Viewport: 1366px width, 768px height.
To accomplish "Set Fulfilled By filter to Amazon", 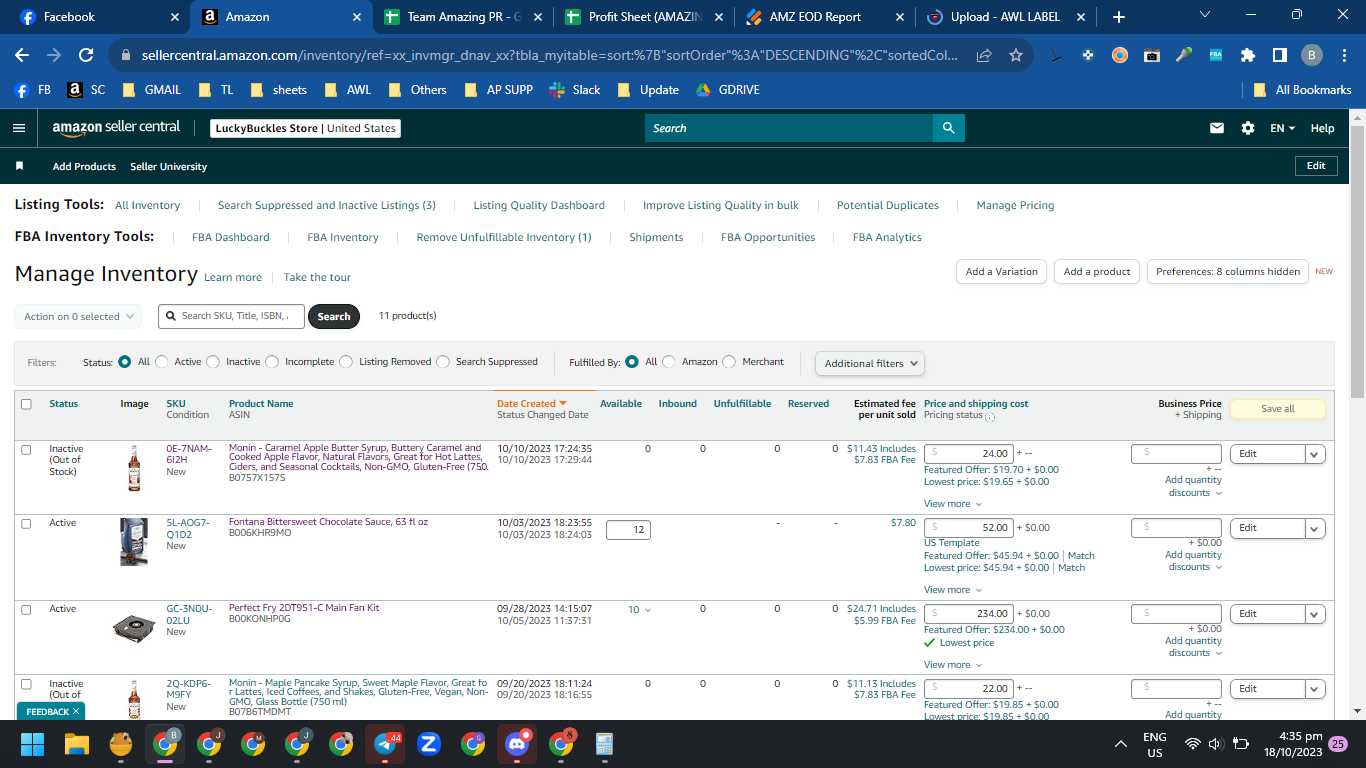I will click(669, 362).
